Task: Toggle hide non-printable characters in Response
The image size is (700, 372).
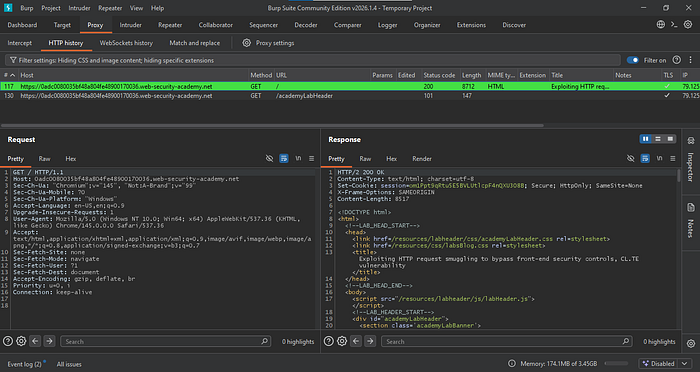Action: coord(630,159)
